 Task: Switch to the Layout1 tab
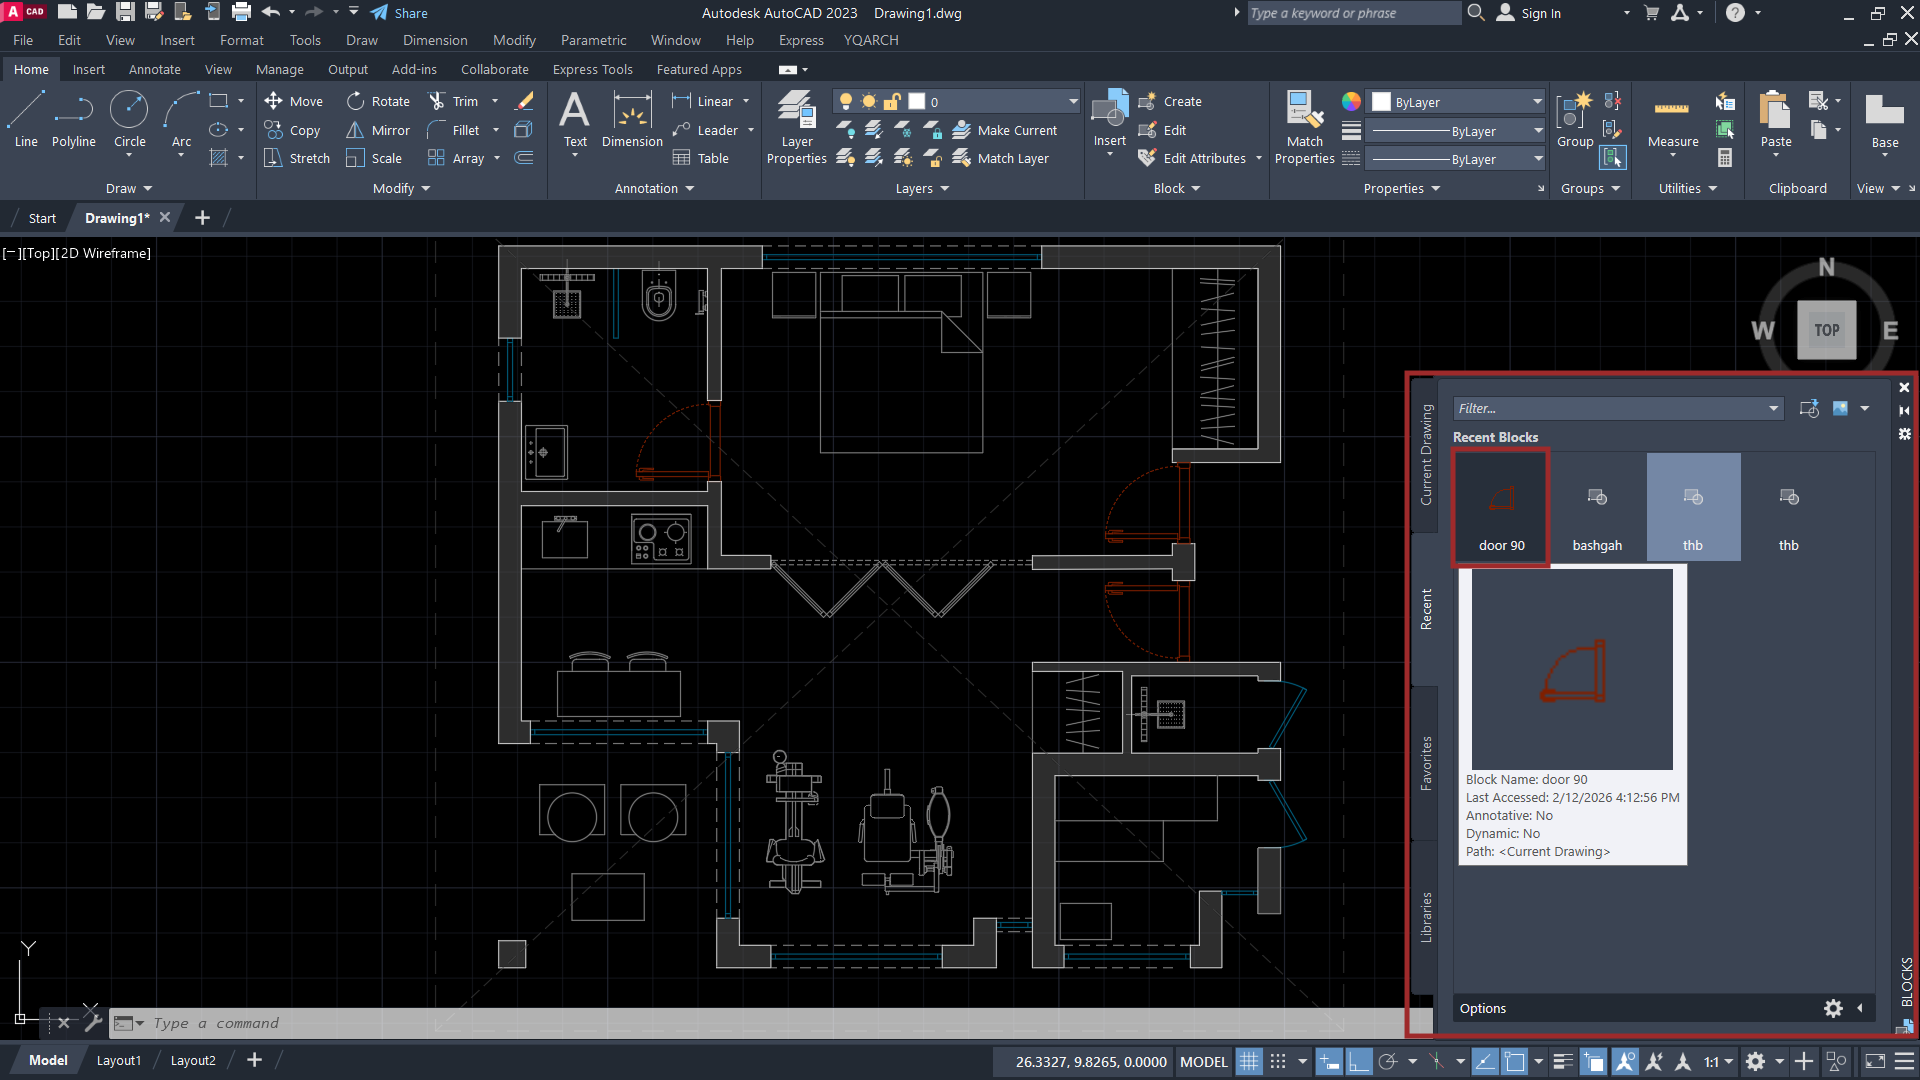tap(118, 1060)
